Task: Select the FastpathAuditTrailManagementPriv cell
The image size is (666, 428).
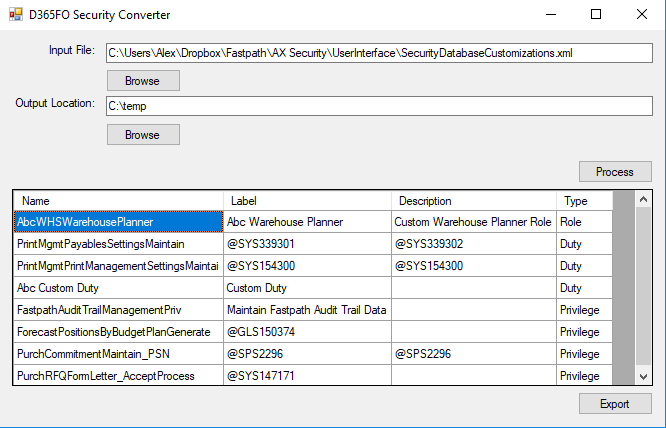Action: pyautogui.click(x=119, y=310)
